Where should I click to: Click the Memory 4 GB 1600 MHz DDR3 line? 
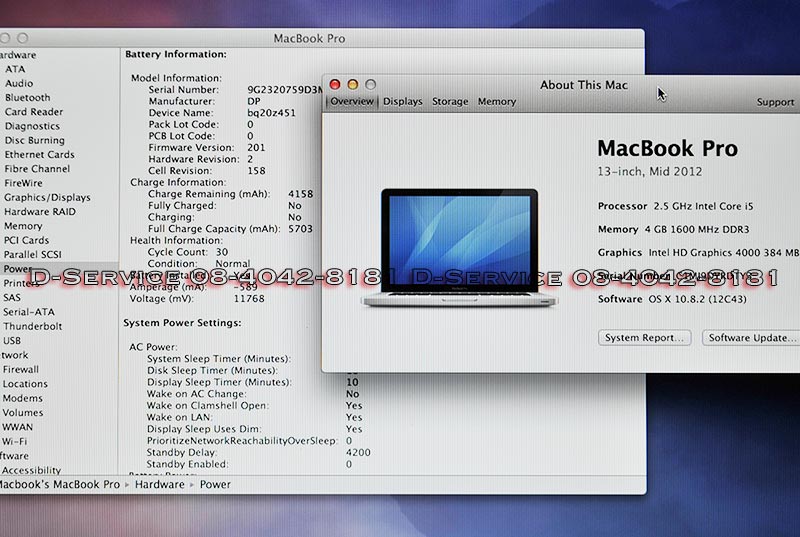pyautogui.click(x=673, y=229)
